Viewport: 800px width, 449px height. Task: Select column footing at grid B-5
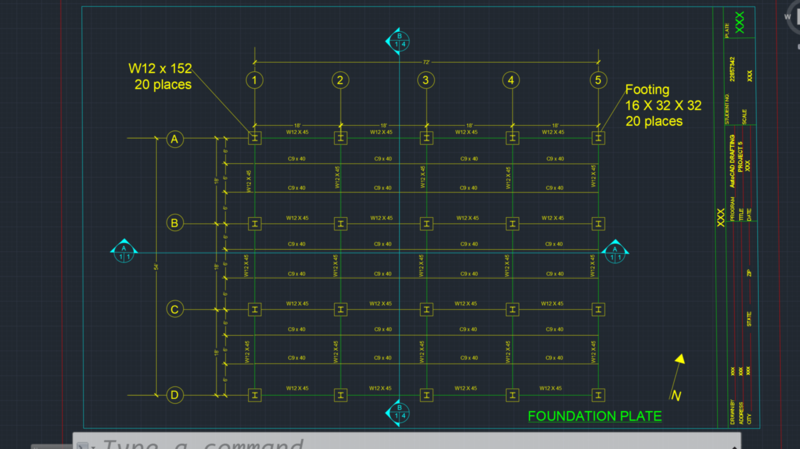pyautogui.click(x=598, y=223)
